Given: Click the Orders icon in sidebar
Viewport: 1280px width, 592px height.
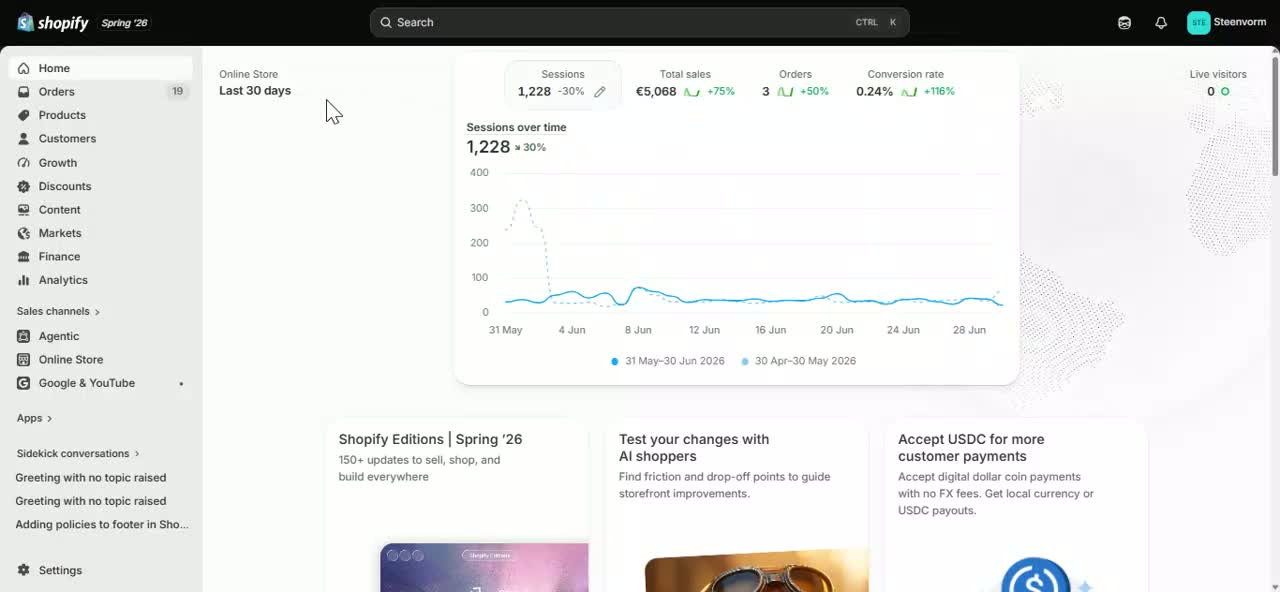Looking at the screenshot, I should [x=24, y=92].
